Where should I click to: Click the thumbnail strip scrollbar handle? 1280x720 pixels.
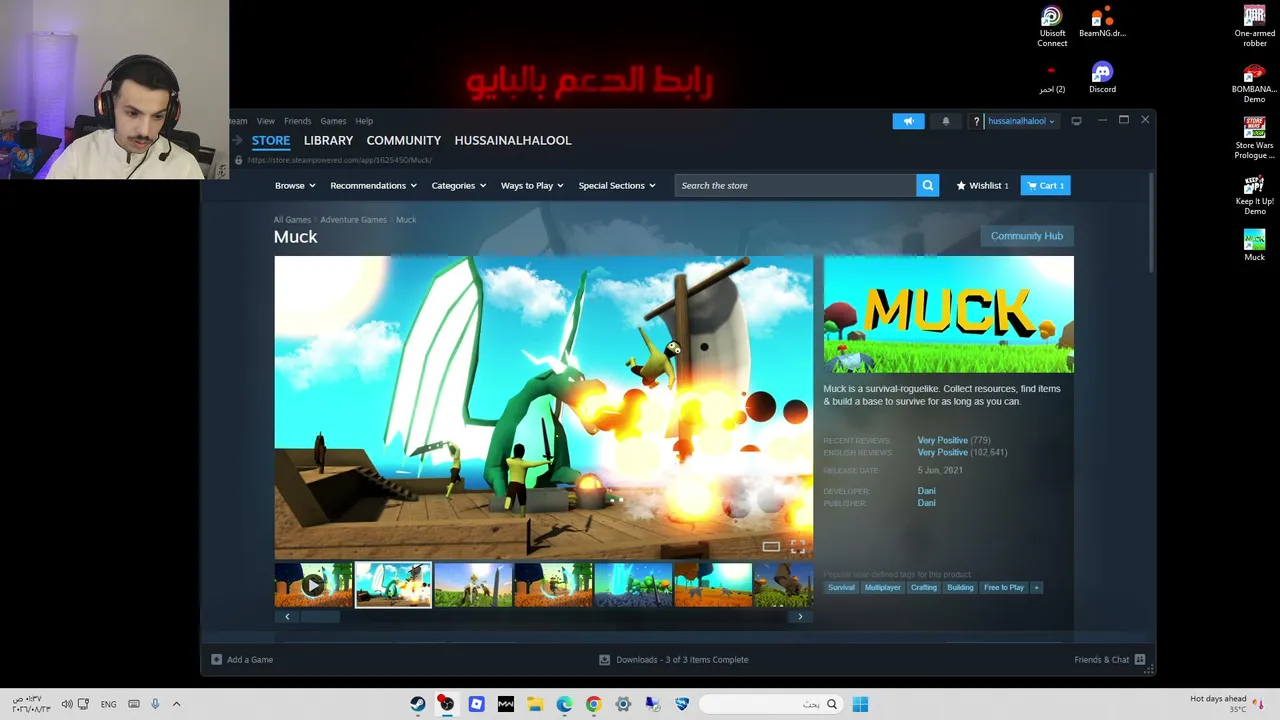[x=320, y=617]
